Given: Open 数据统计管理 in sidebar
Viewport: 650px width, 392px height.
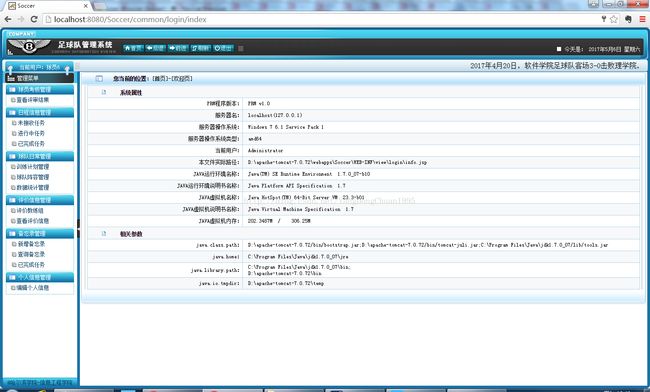Looking at the screenshot, I should (x=32, y=187).
